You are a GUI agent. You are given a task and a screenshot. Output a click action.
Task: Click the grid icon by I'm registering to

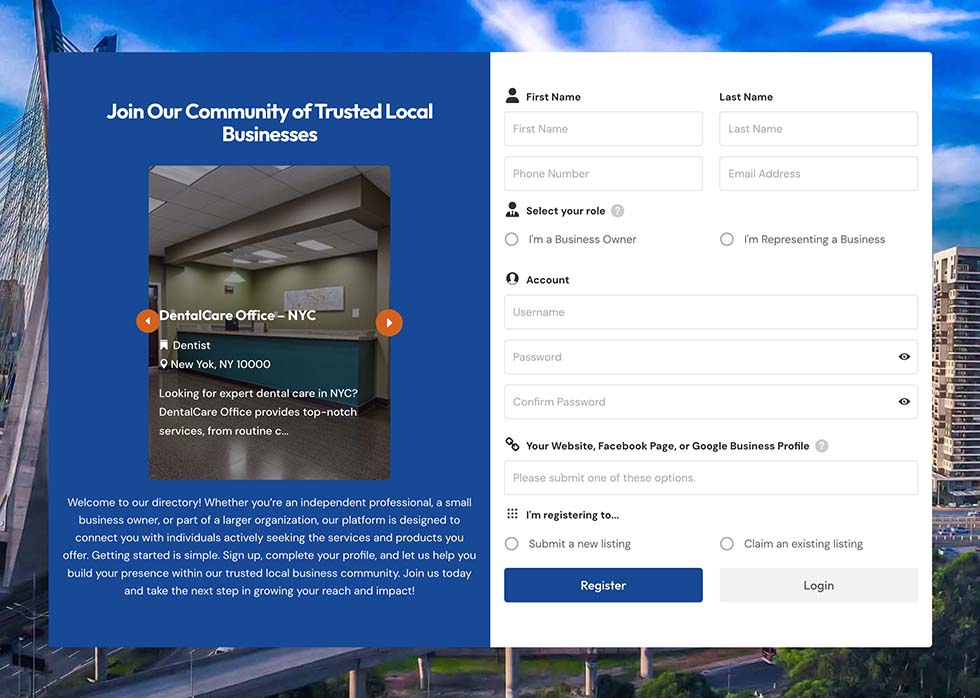(512, 514)
